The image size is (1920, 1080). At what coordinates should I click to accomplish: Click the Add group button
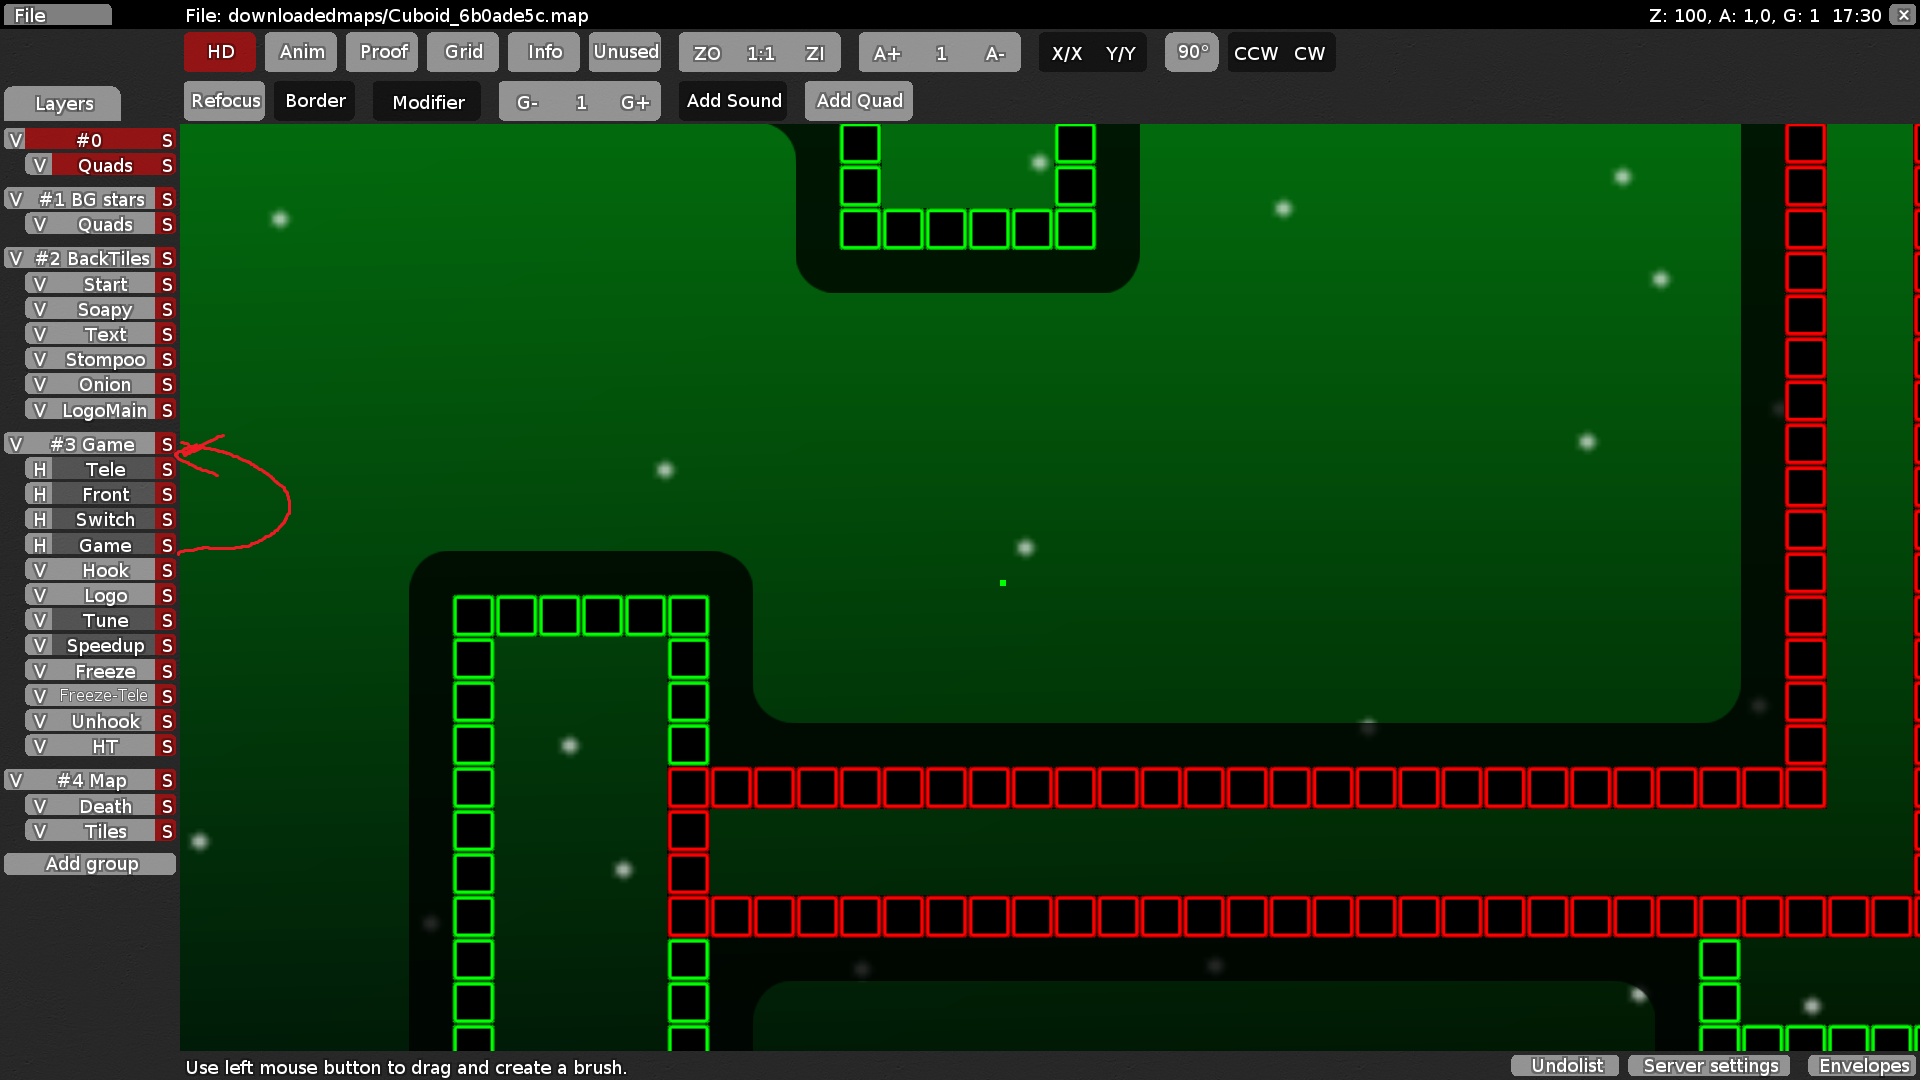(x=90, y=863)
